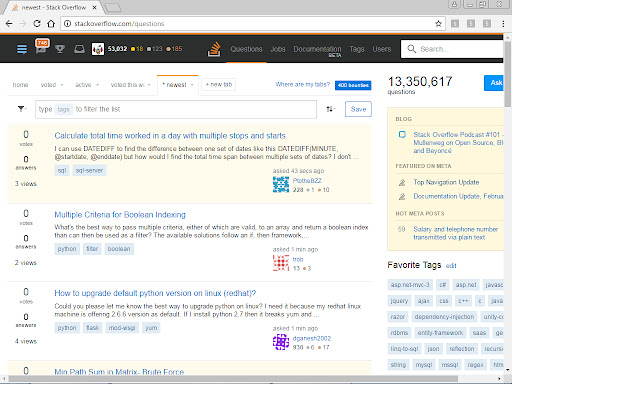
Task: Open Where are my tabs? link
Action: pos(302,84)
